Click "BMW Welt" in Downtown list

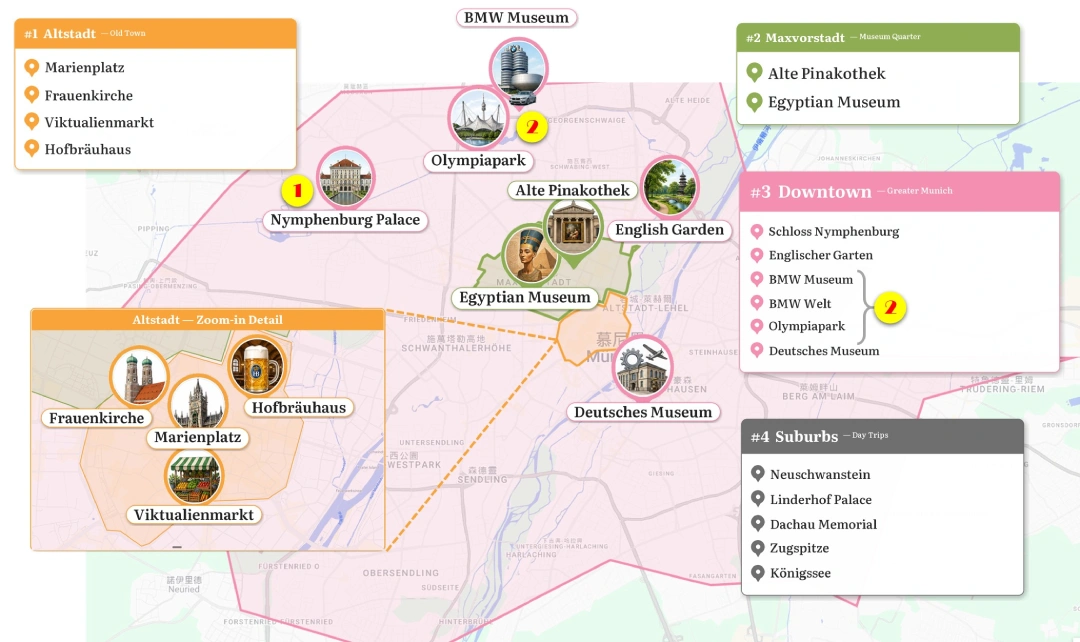(x=800, y=303)
